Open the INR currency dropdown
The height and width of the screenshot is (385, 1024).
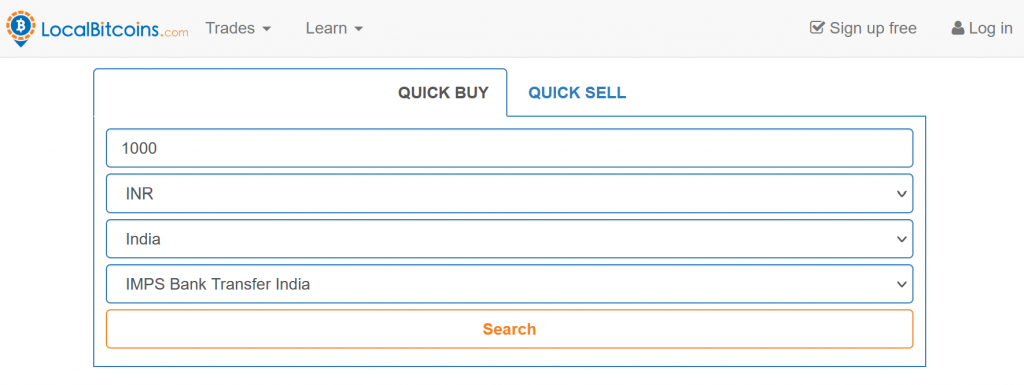(509, 194)
